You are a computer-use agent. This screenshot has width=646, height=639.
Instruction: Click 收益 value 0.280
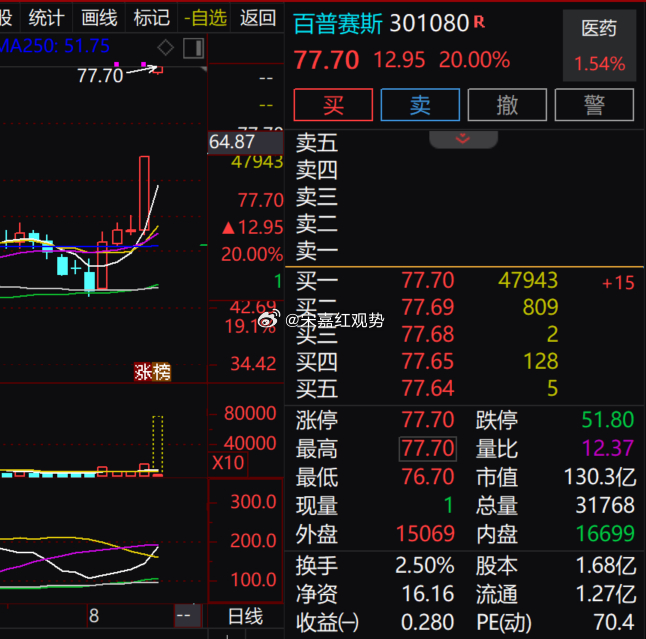[427, 622]
